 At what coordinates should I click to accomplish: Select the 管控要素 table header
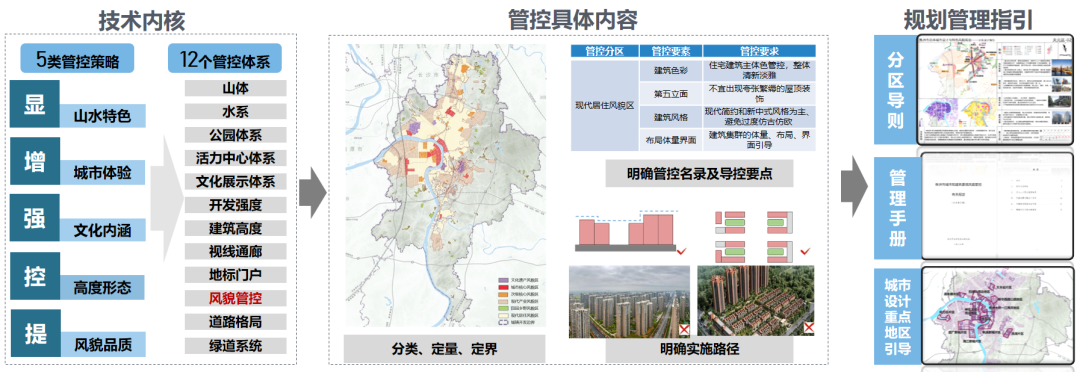(670, 51)
